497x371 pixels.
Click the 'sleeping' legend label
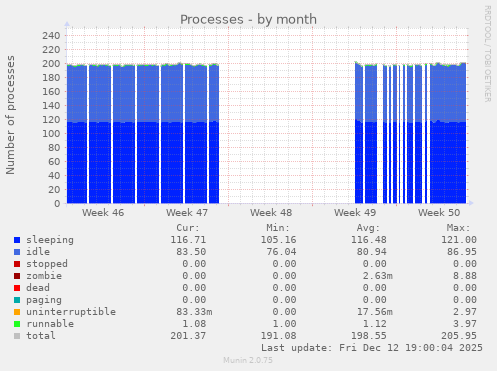click(50, 240)
